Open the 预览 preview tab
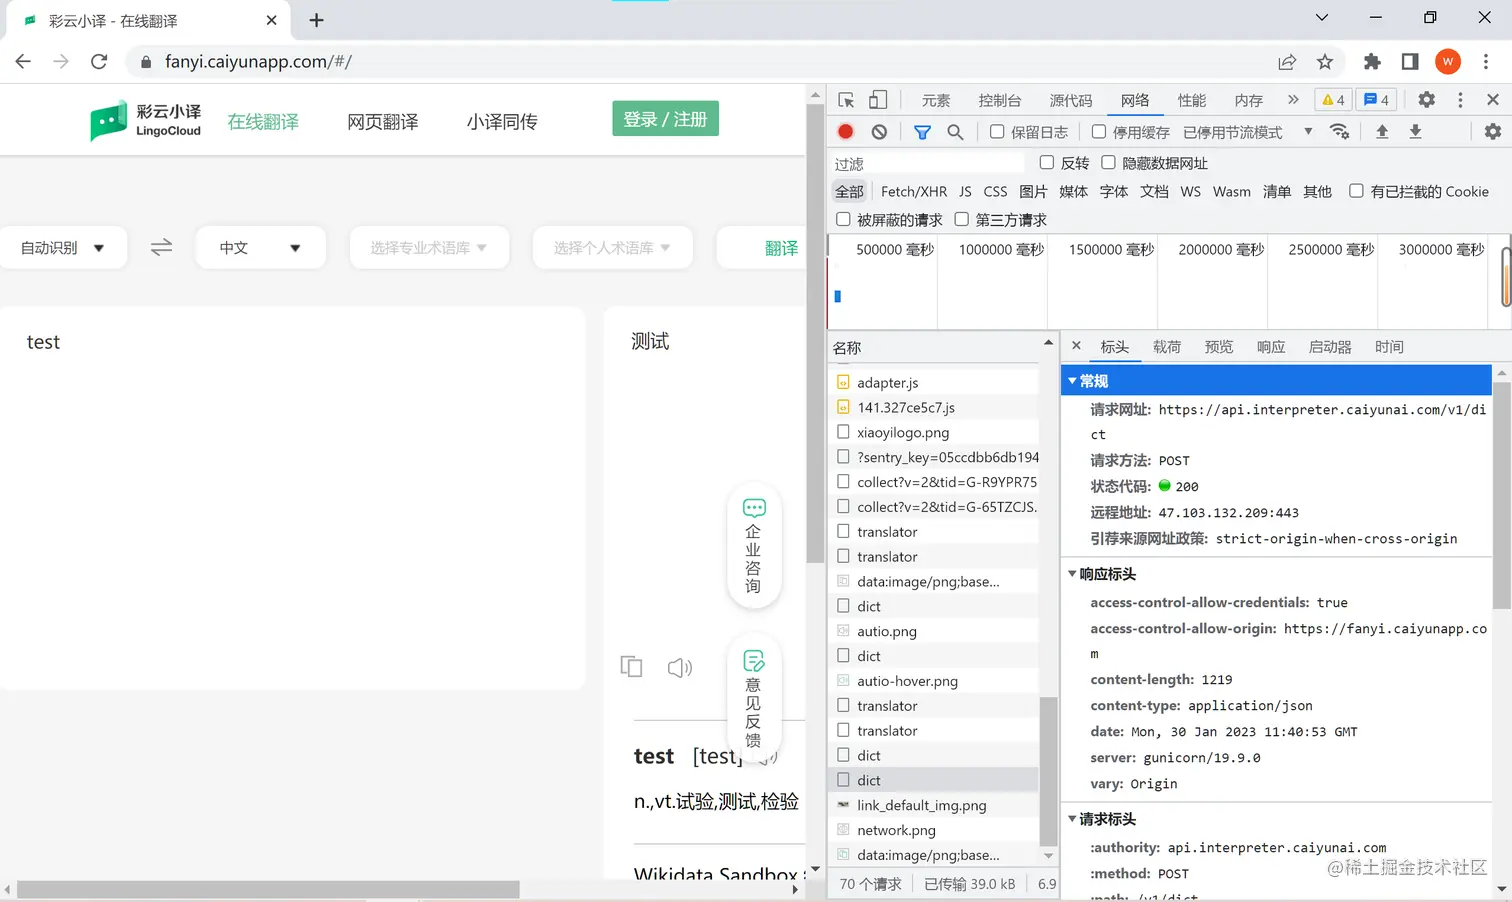Image resolution: width=1512 pixels, height=902 pixels. [x=1219, y=347]
